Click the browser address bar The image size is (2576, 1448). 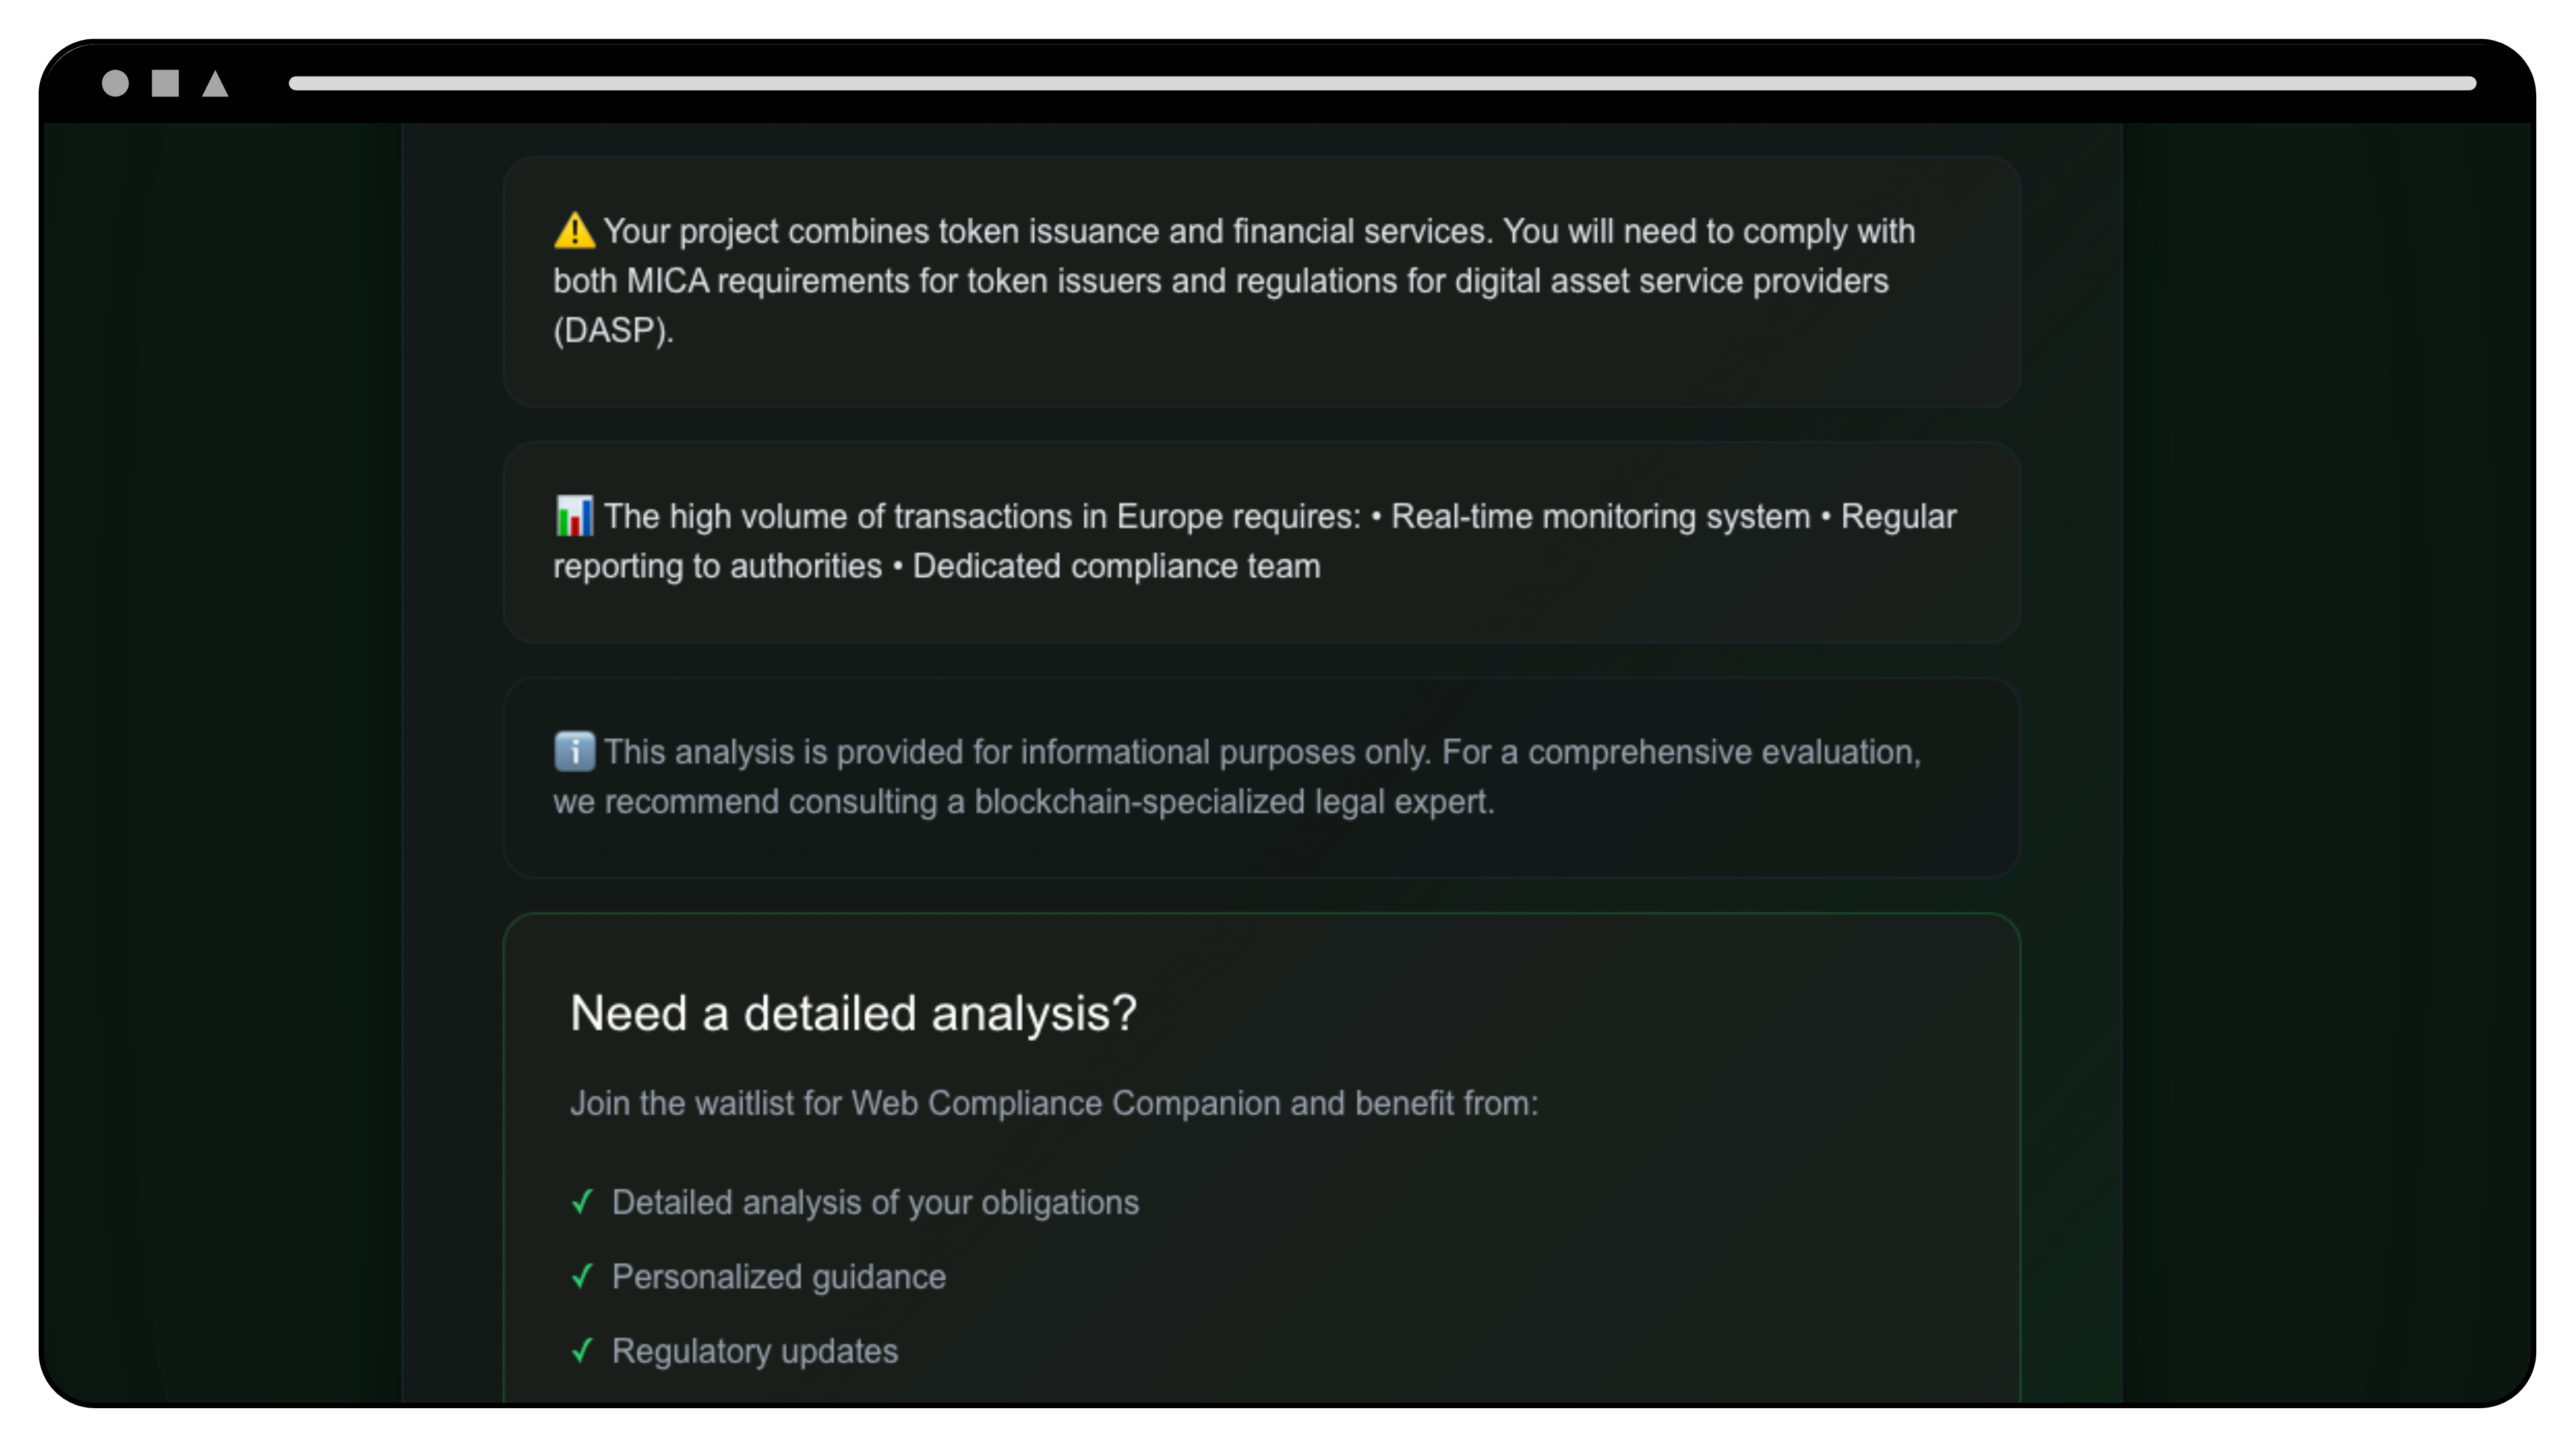1382,83
